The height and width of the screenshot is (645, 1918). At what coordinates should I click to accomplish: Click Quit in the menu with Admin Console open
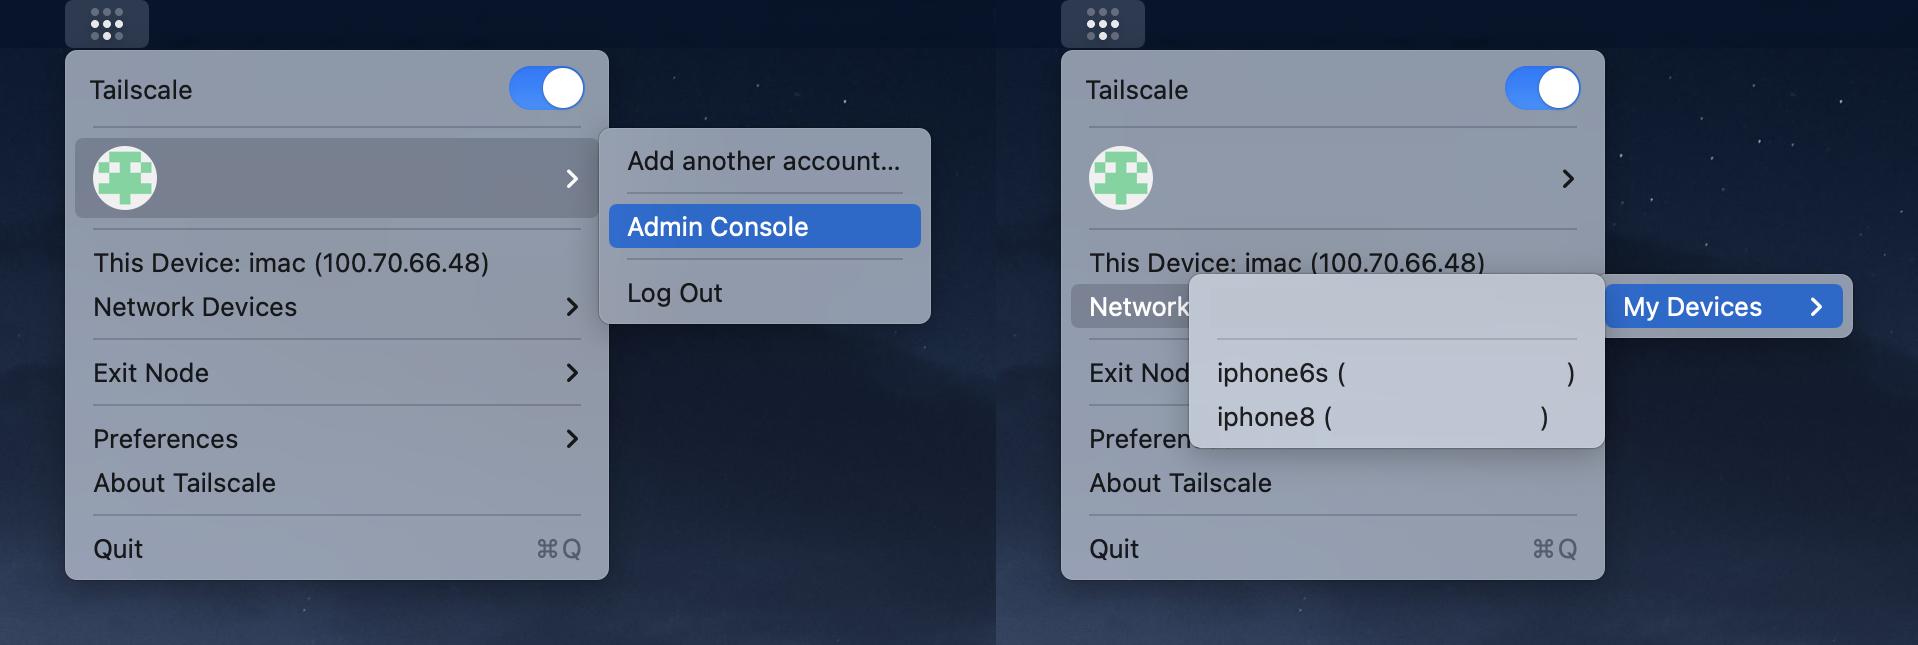118,549
